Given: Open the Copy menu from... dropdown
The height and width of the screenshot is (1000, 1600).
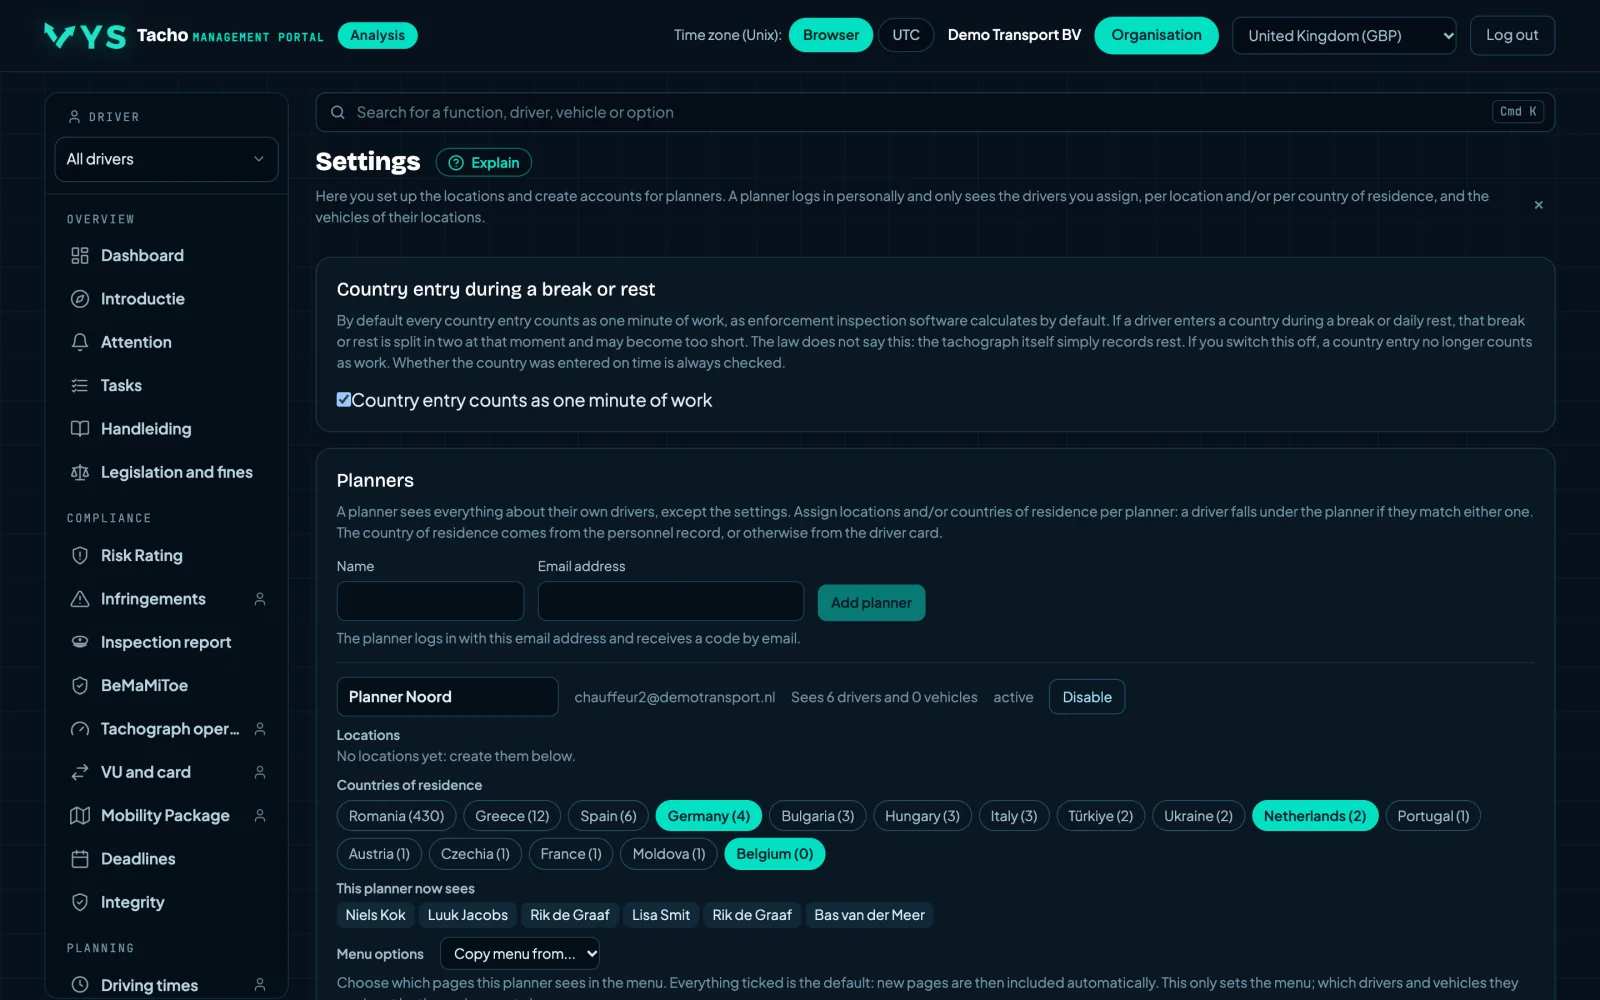Looking at the screenshot, I should 520,954.
